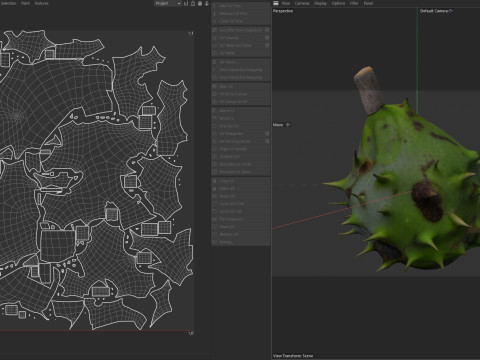Image resolution: width=480 pixels, height=360 pixels.
Task: Apply Boundary to Square
Action: point(240,172)
